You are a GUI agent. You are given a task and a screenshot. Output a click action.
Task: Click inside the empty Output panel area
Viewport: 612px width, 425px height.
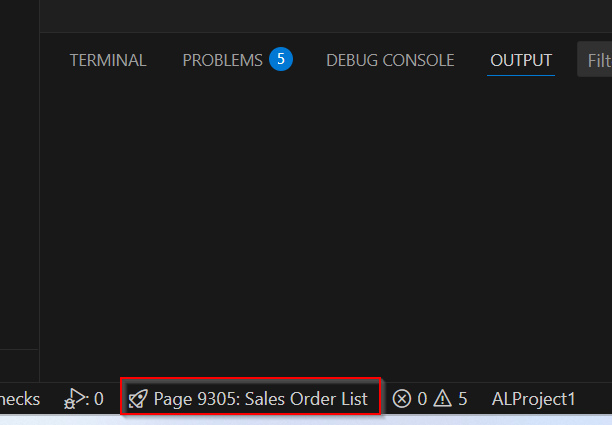click(x=320, y=230)
